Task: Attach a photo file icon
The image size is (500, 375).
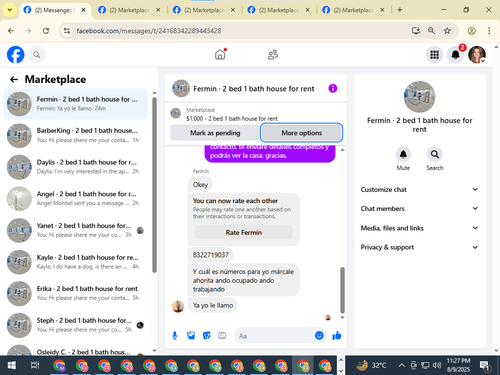Action: click(191, 336)
